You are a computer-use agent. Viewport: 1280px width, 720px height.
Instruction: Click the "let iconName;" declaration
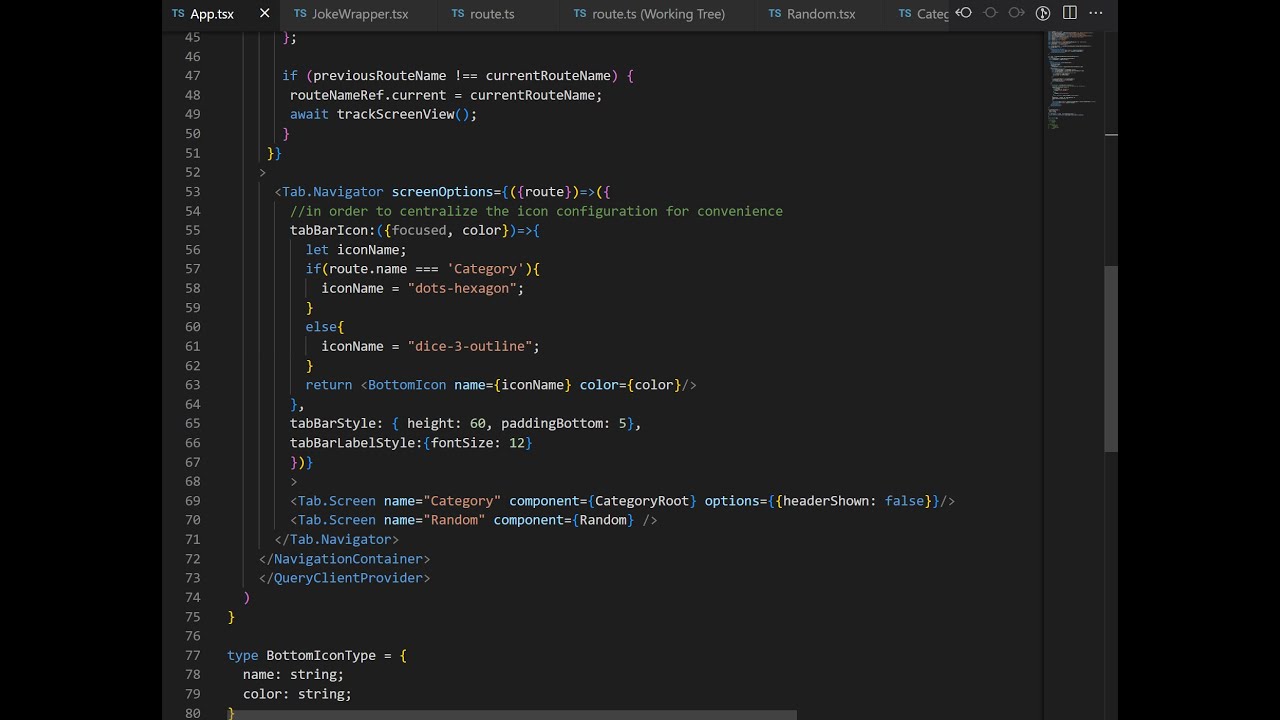(x=356, y=250)
